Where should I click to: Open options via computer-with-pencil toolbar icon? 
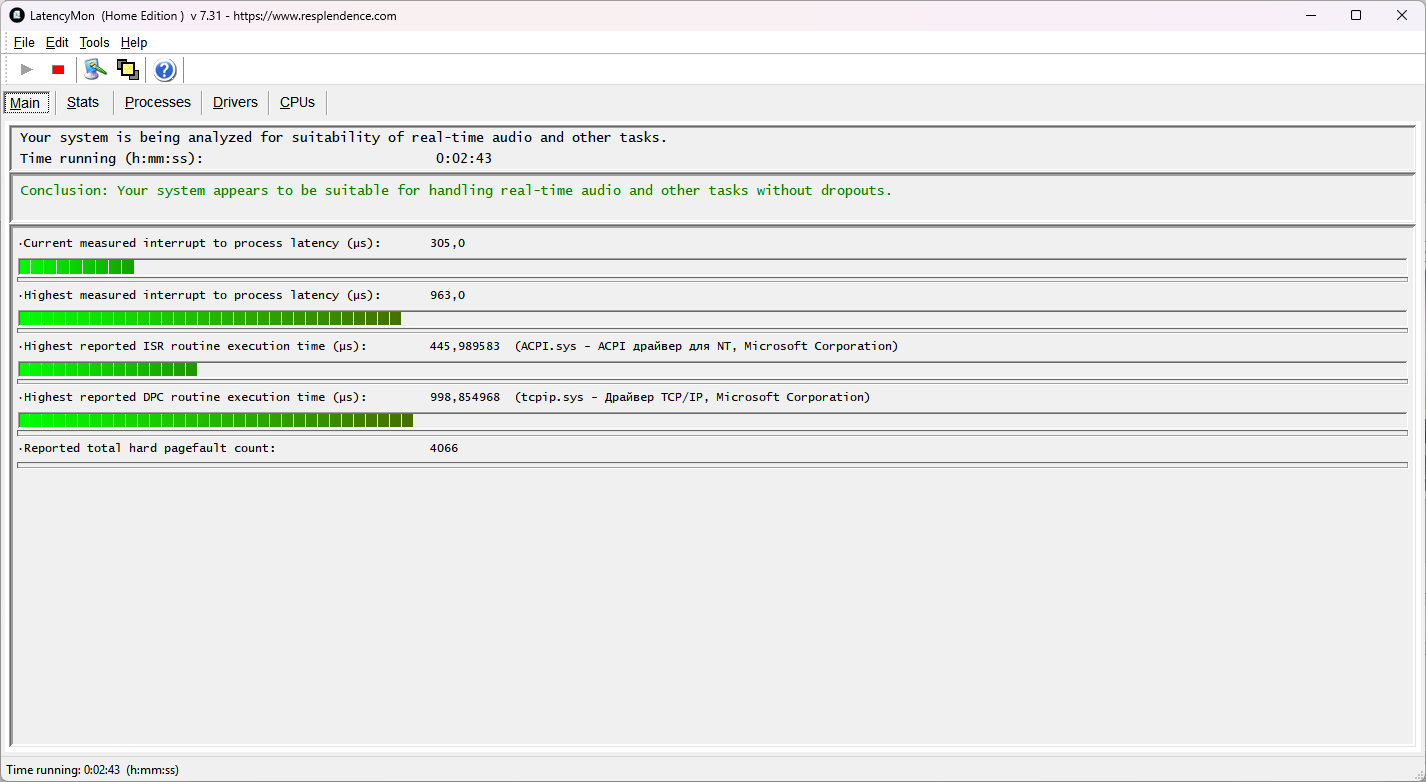tap(95, 70)
